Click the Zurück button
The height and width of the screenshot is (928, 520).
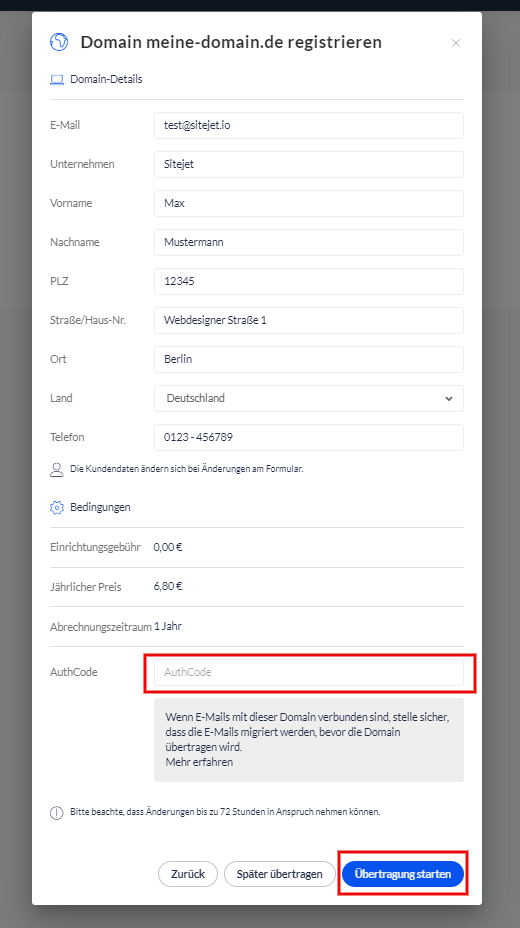point(188,874)
